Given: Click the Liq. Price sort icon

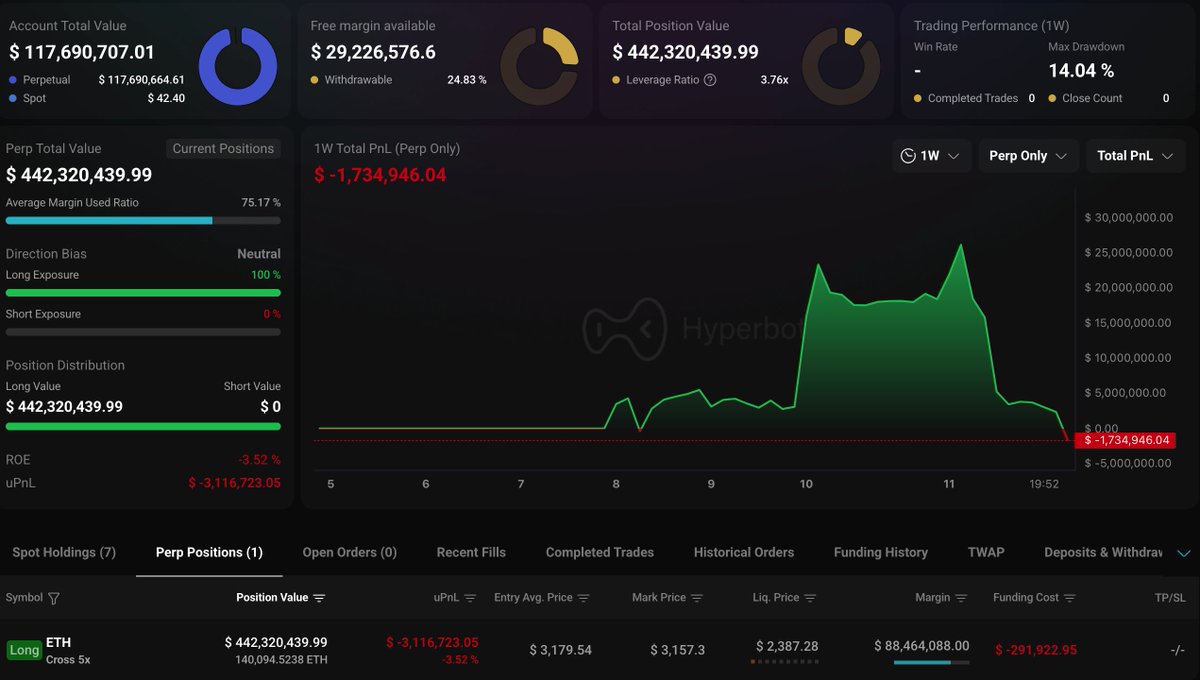Looking at the screenshot, I should 810,598.
